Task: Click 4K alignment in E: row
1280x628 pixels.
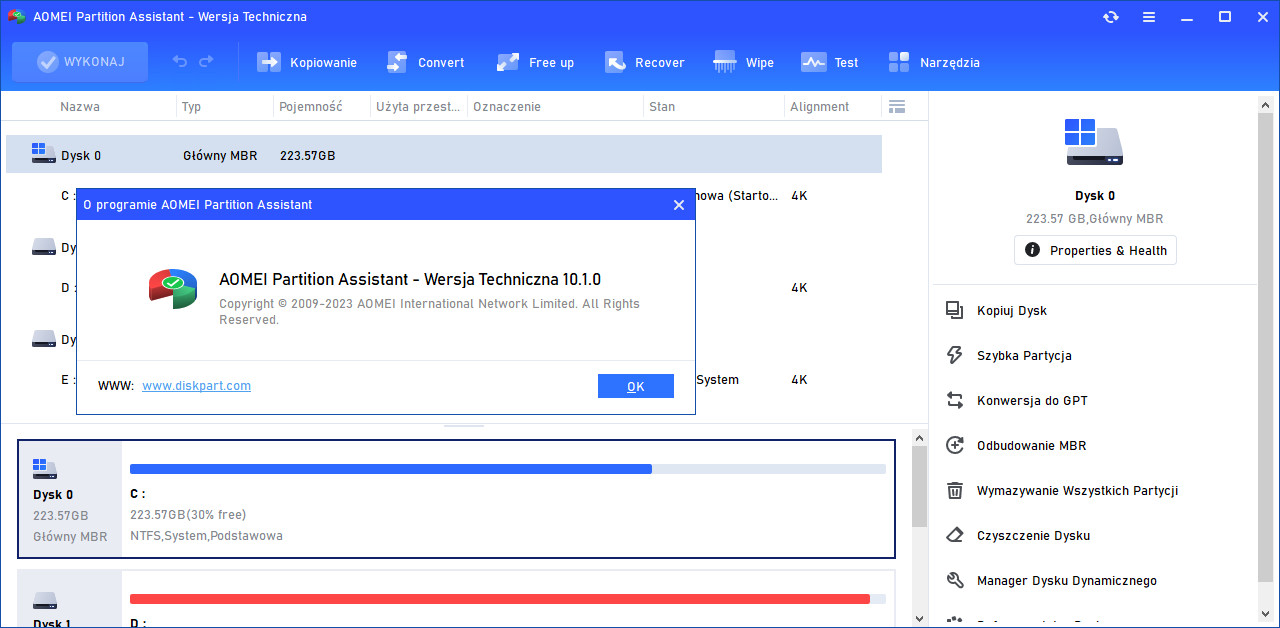Action: click(799, 380)
